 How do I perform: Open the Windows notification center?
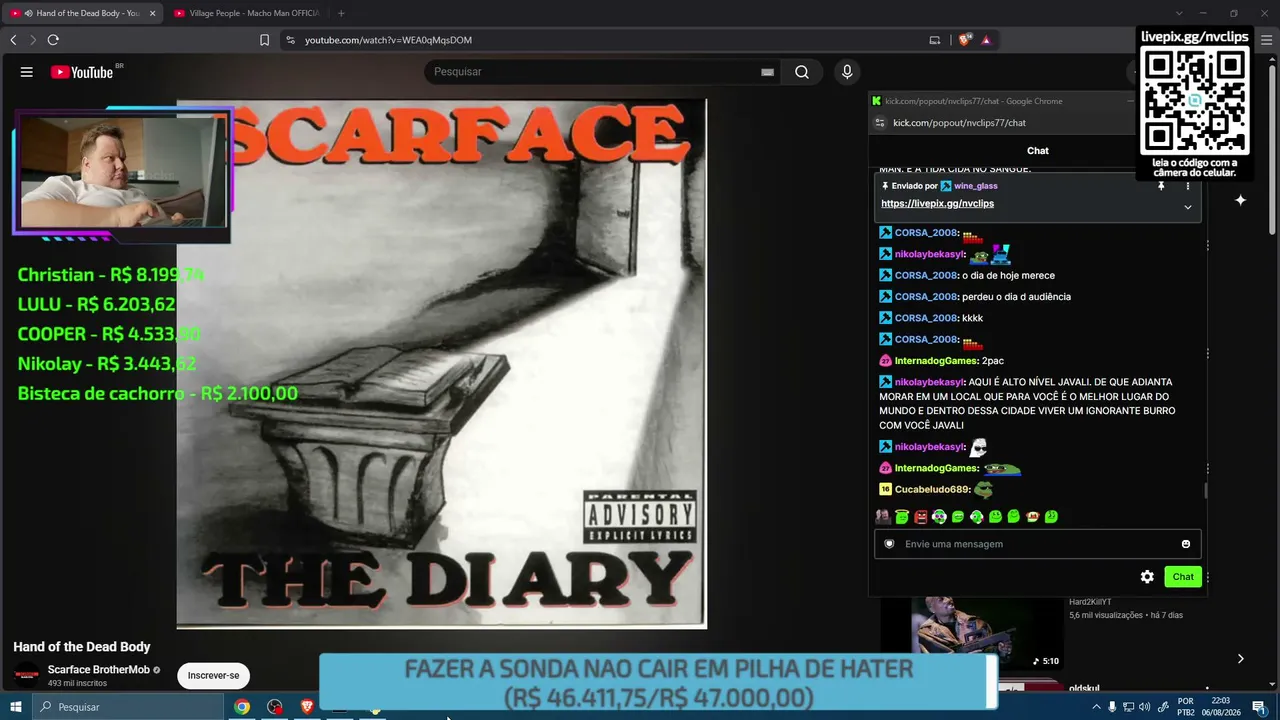(1259, 707)
